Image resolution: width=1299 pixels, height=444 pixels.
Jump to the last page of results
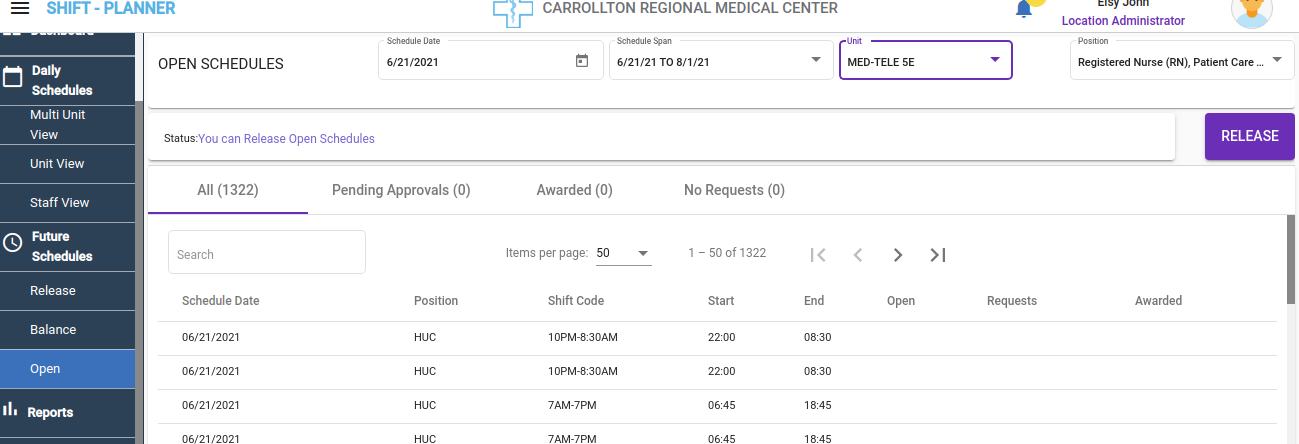point(937,255)
